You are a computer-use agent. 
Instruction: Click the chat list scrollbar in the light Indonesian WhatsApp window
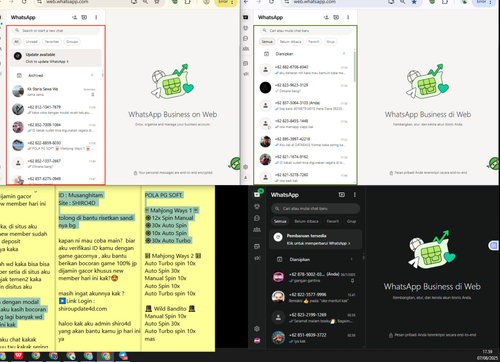(354, 67)
